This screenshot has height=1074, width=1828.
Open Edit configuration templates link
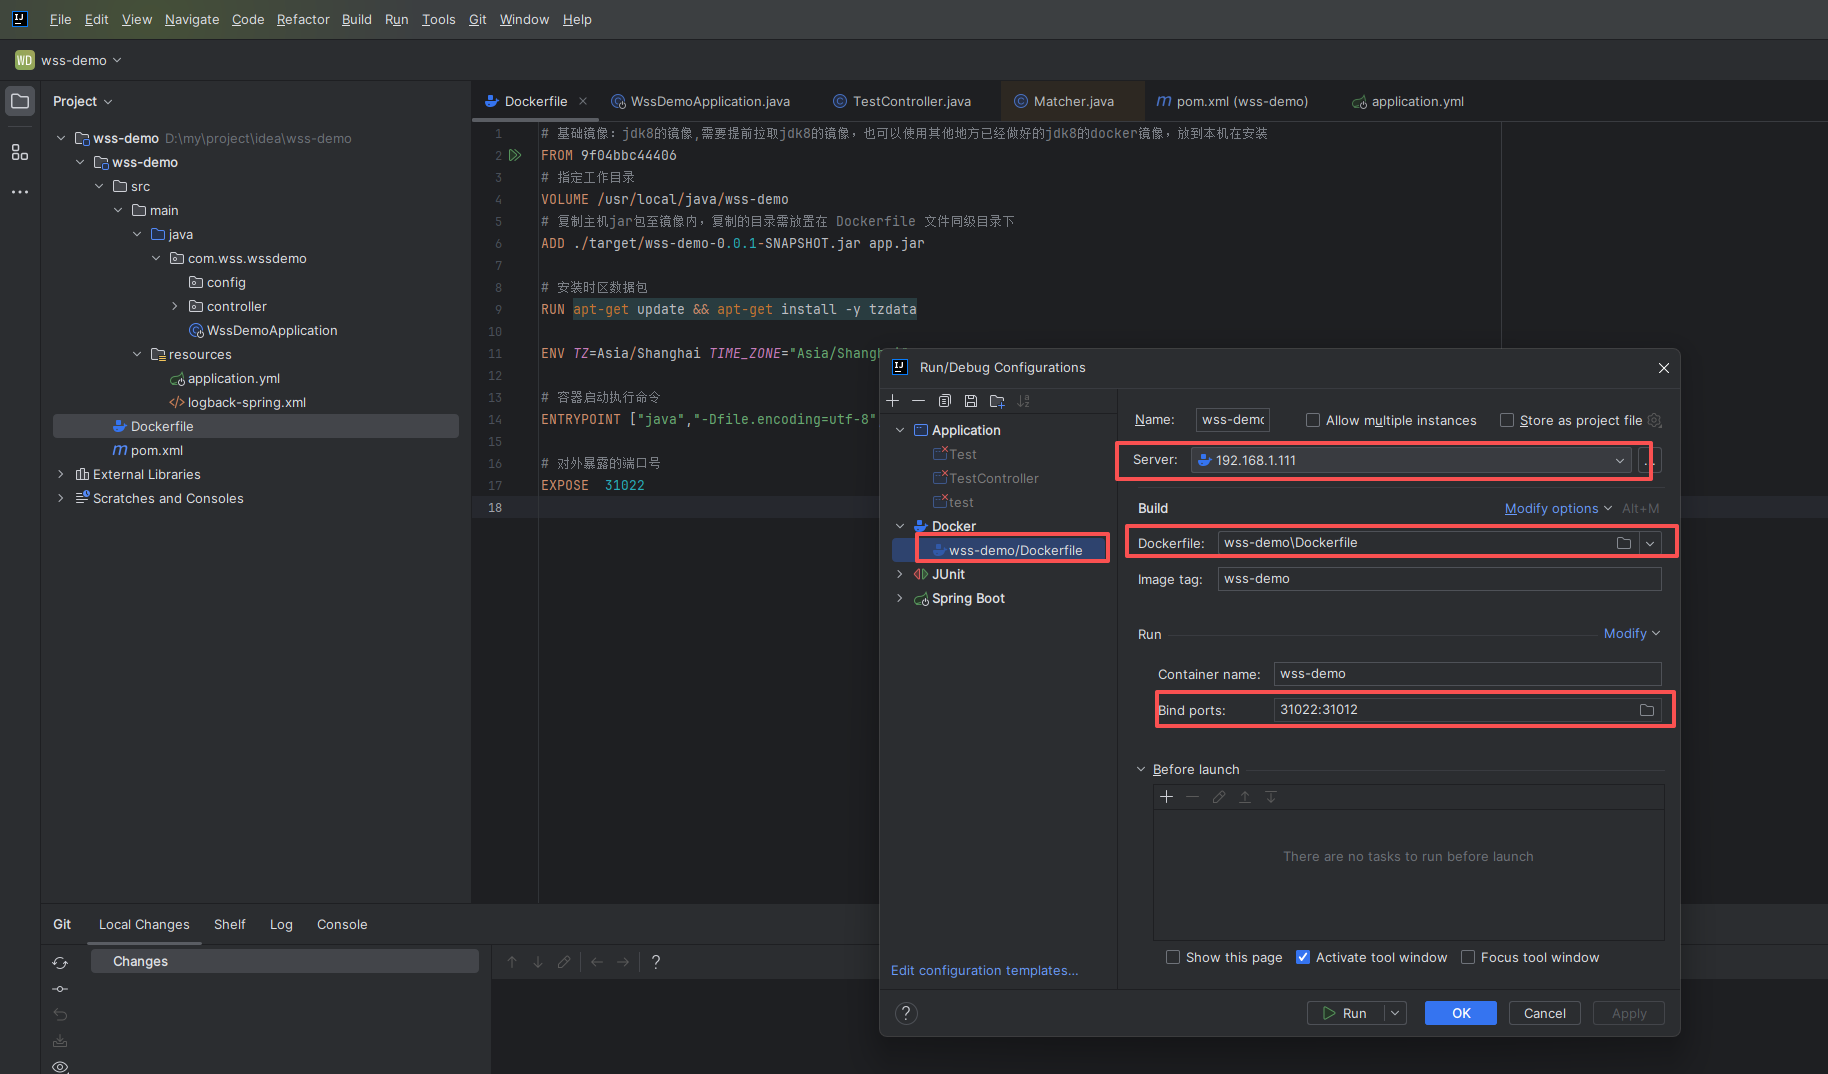984,970
